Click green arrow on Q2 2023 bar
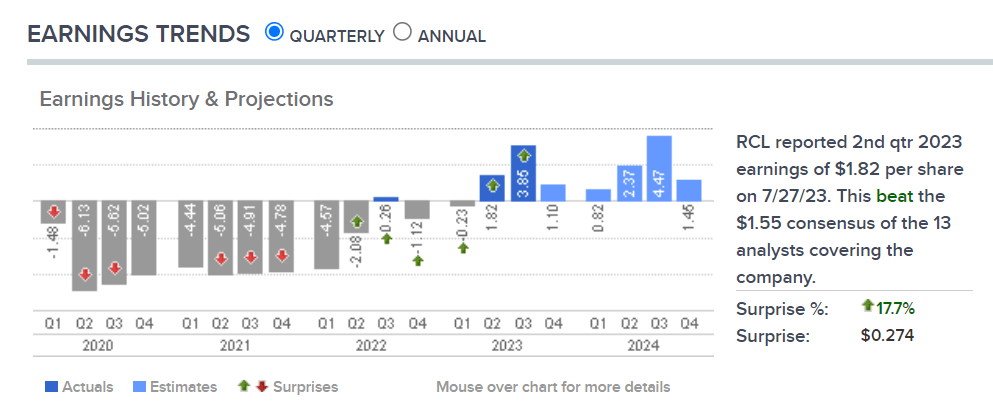The width and height of the screenshot is (993, 420). click(x=492, y=185)
